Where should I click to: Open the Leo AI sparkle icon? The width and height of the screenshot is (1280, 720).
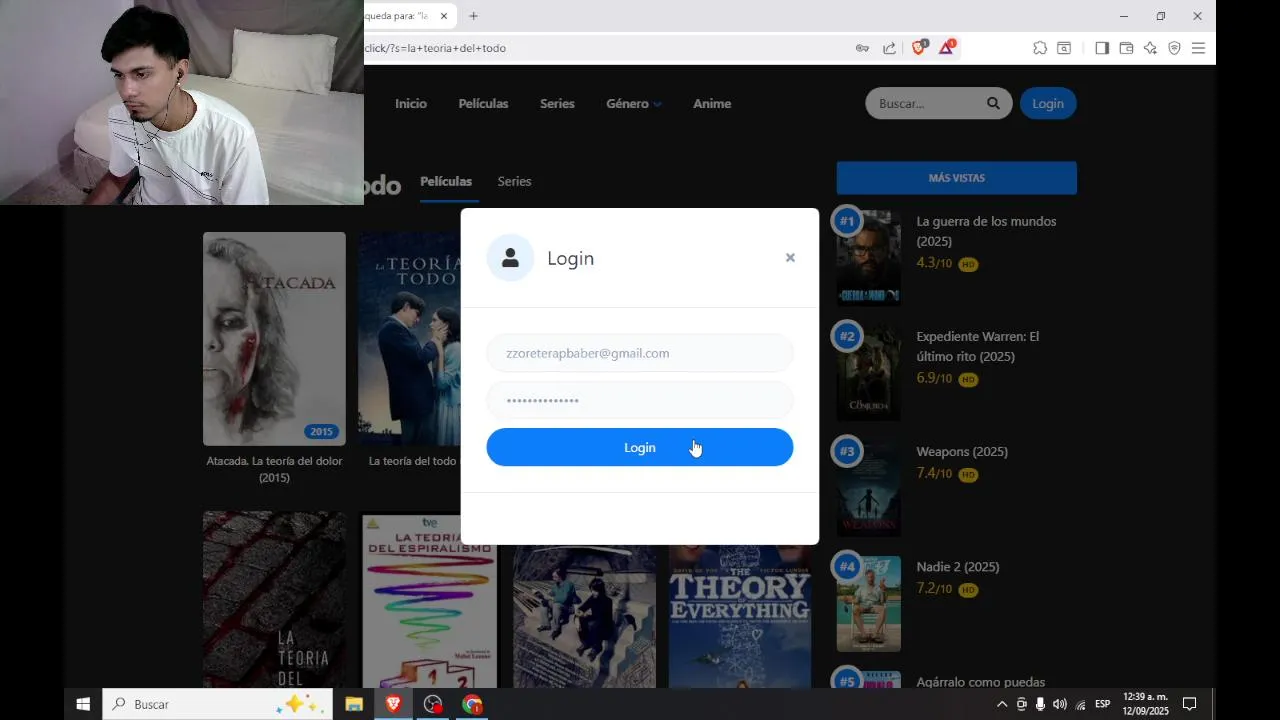[x=1150, y=48]
